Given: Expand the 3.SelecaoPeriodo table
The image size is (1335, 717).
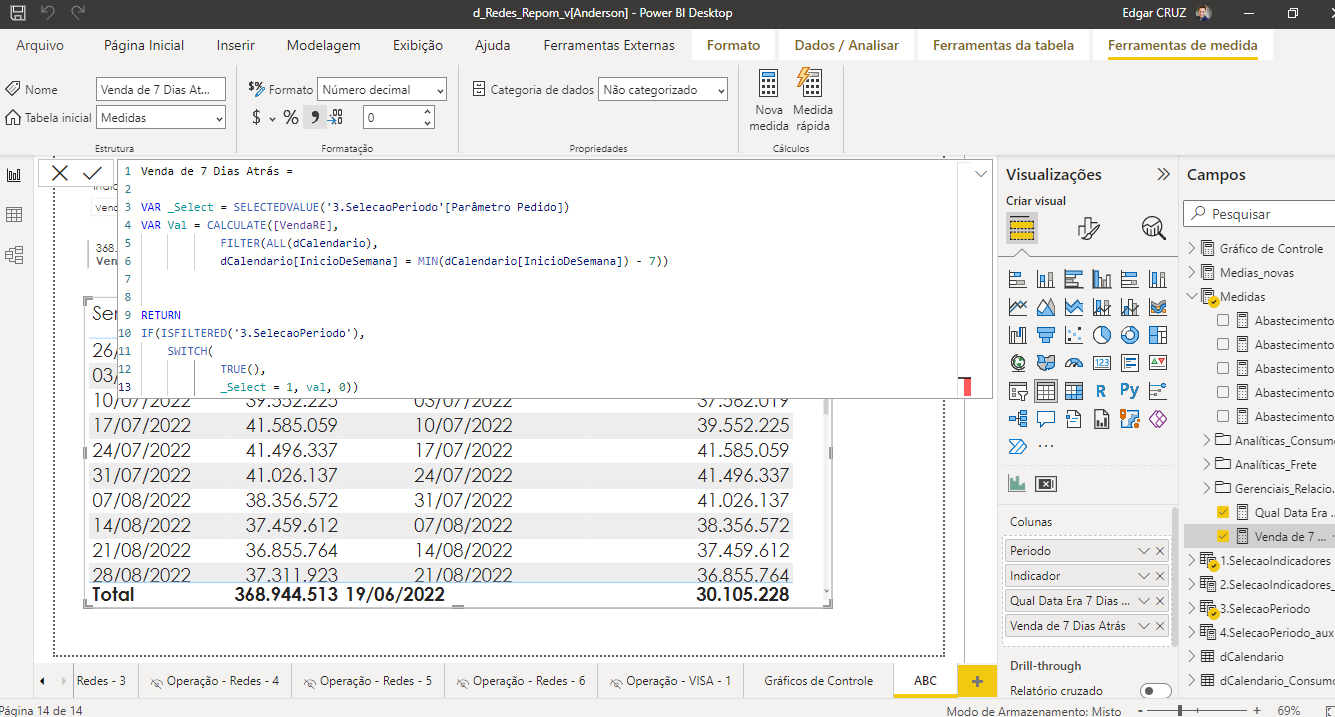Looking at the screenshot, I should tap(1192, 608).
